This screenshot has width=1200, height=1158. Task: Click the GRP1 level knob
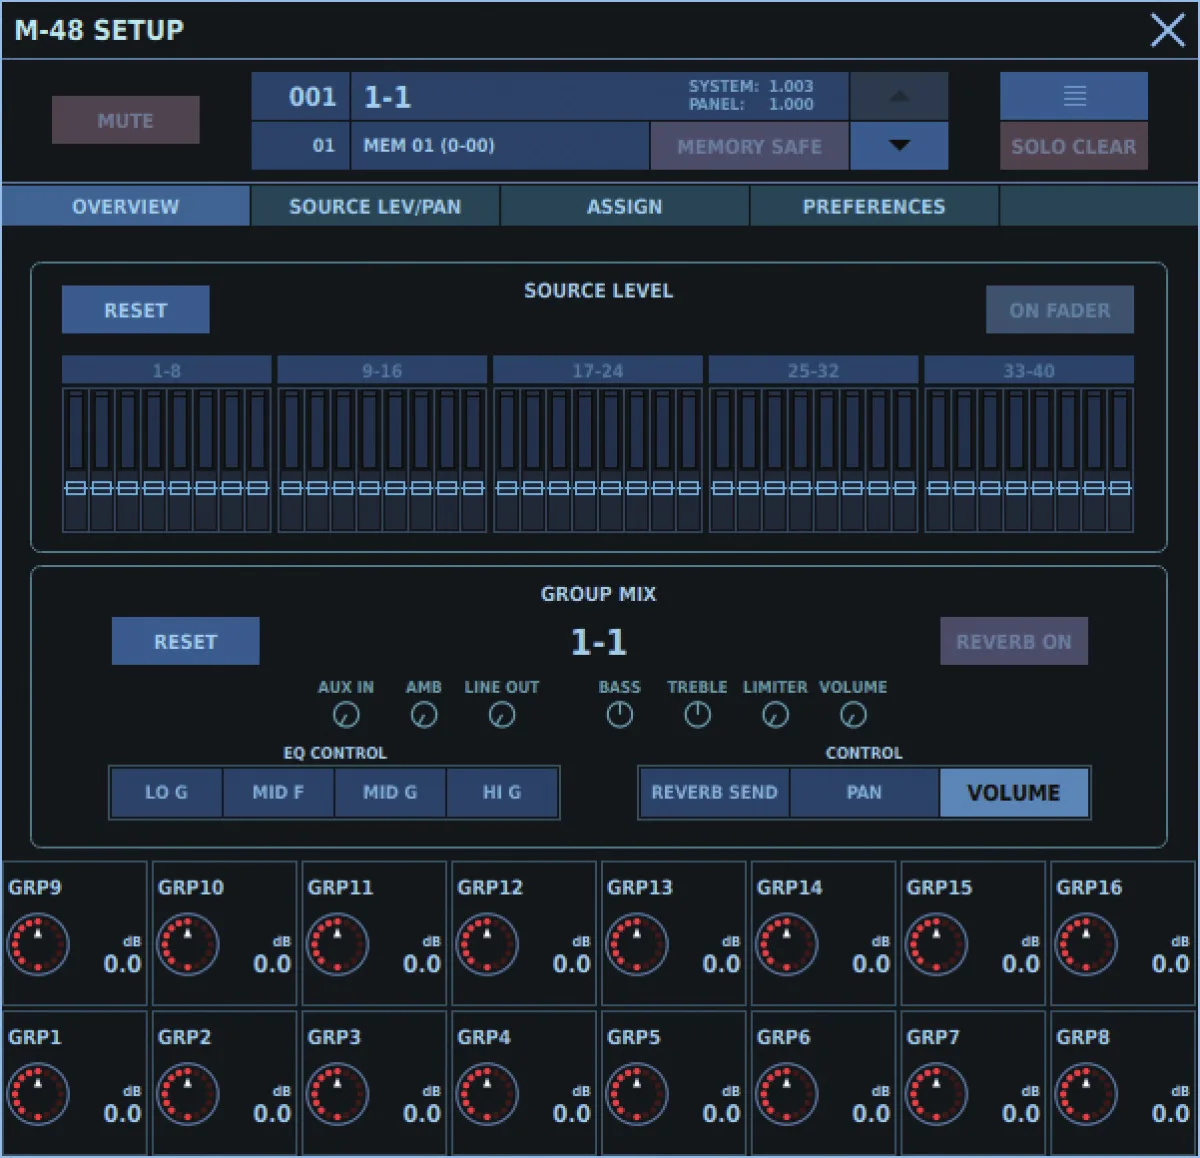38,1094
